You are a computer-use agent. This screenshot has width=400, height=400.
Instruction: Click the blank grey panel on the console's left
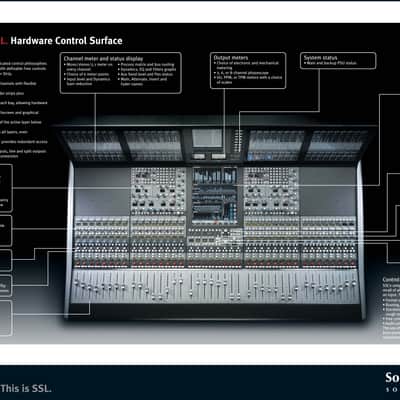point(102,191)
